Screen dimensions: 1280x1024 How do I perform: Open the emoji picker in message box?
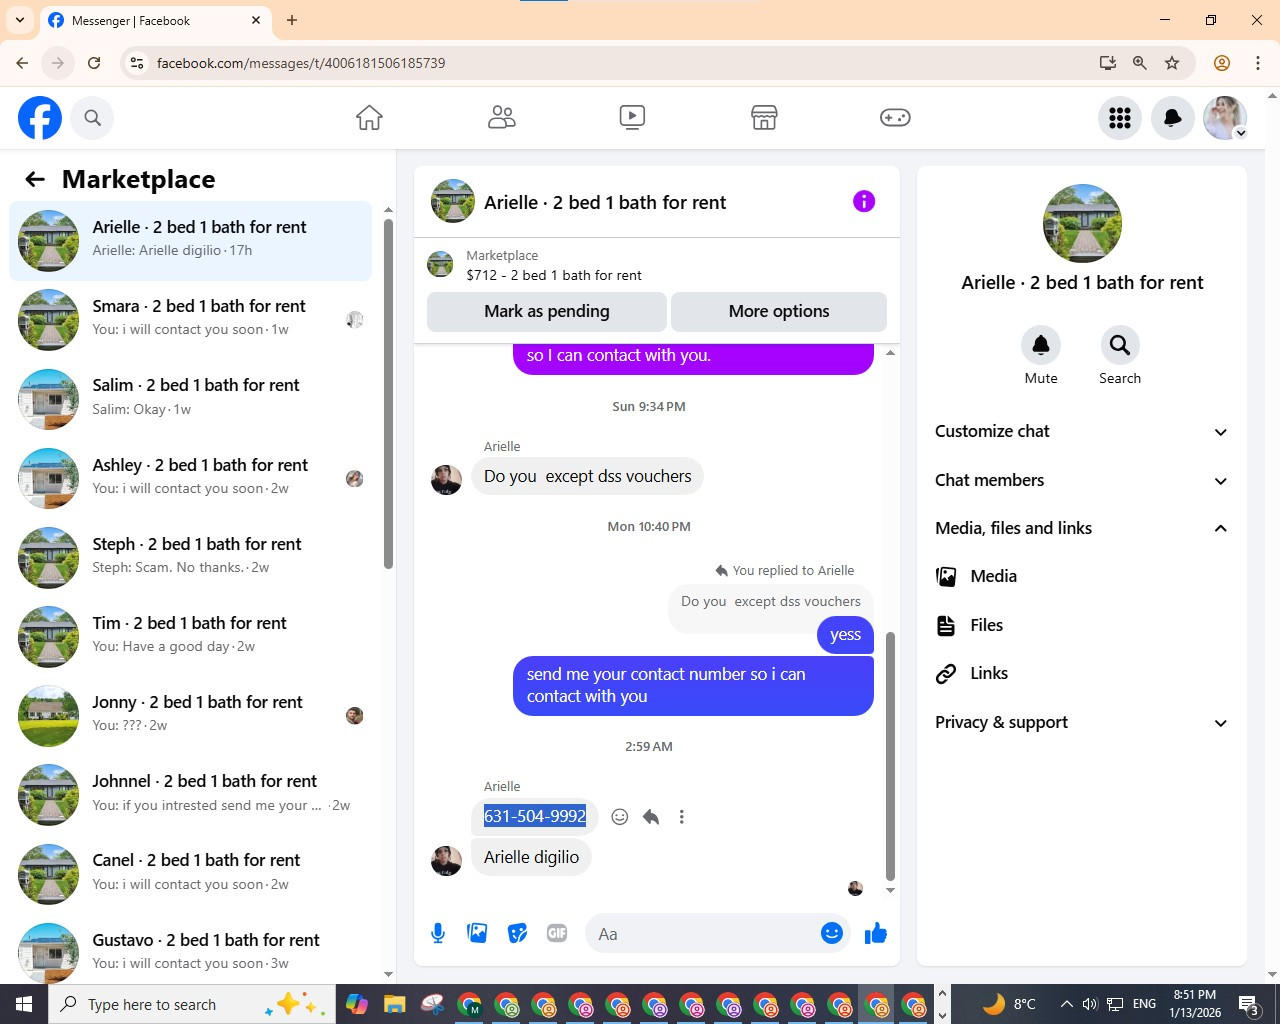pyautogui.click(x=832, y=933)
